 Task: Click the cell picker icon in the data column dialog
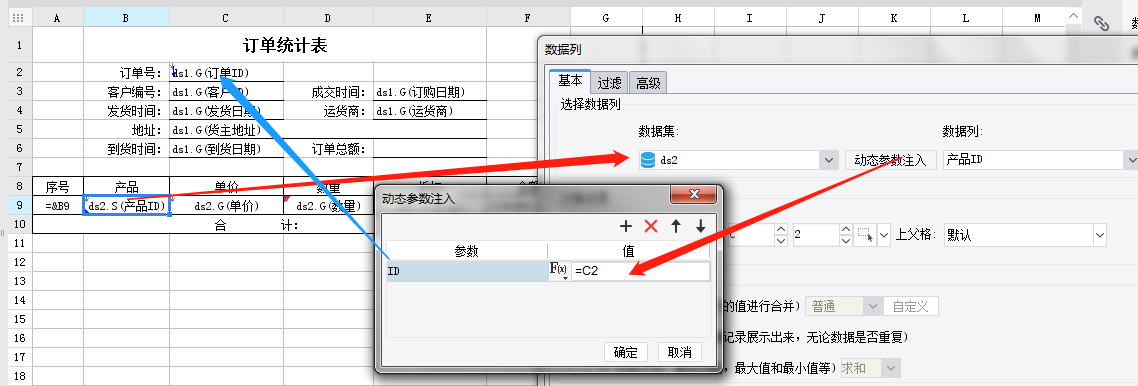point(865,234)
